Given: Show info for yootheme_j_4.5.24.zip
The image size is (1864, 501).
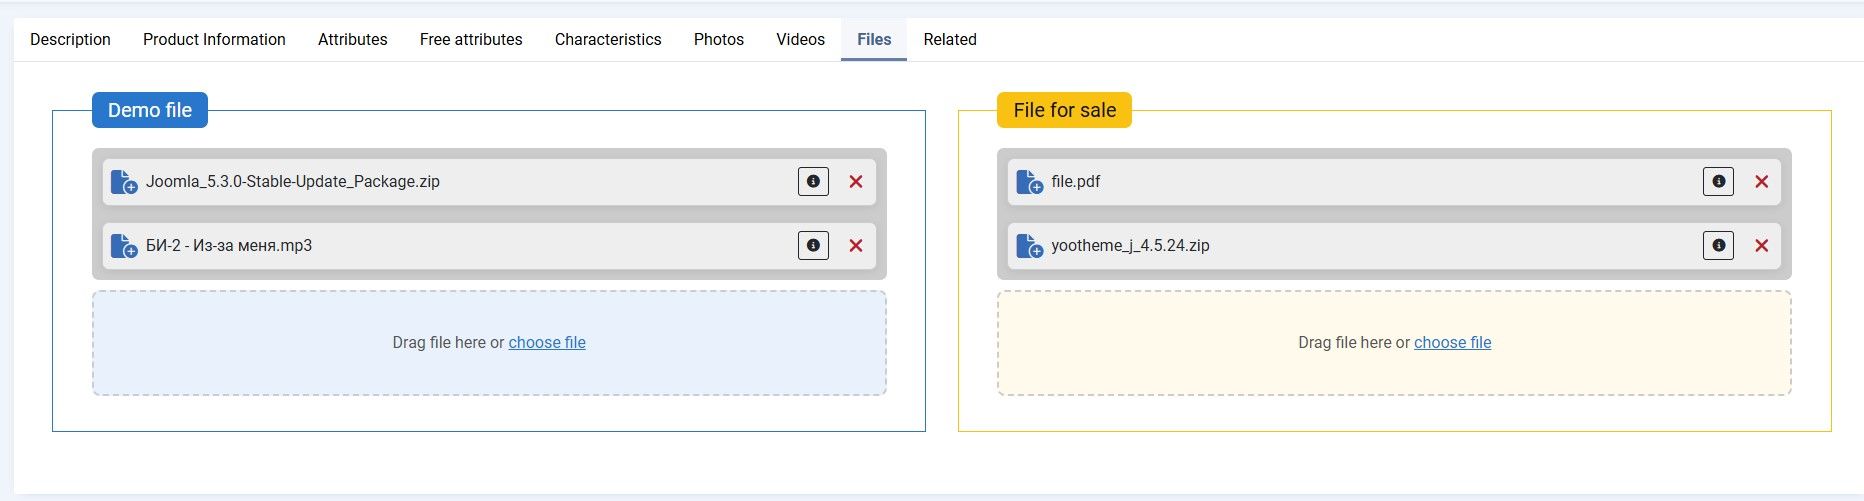Looking at the screenshot, I should point(1718,246).
